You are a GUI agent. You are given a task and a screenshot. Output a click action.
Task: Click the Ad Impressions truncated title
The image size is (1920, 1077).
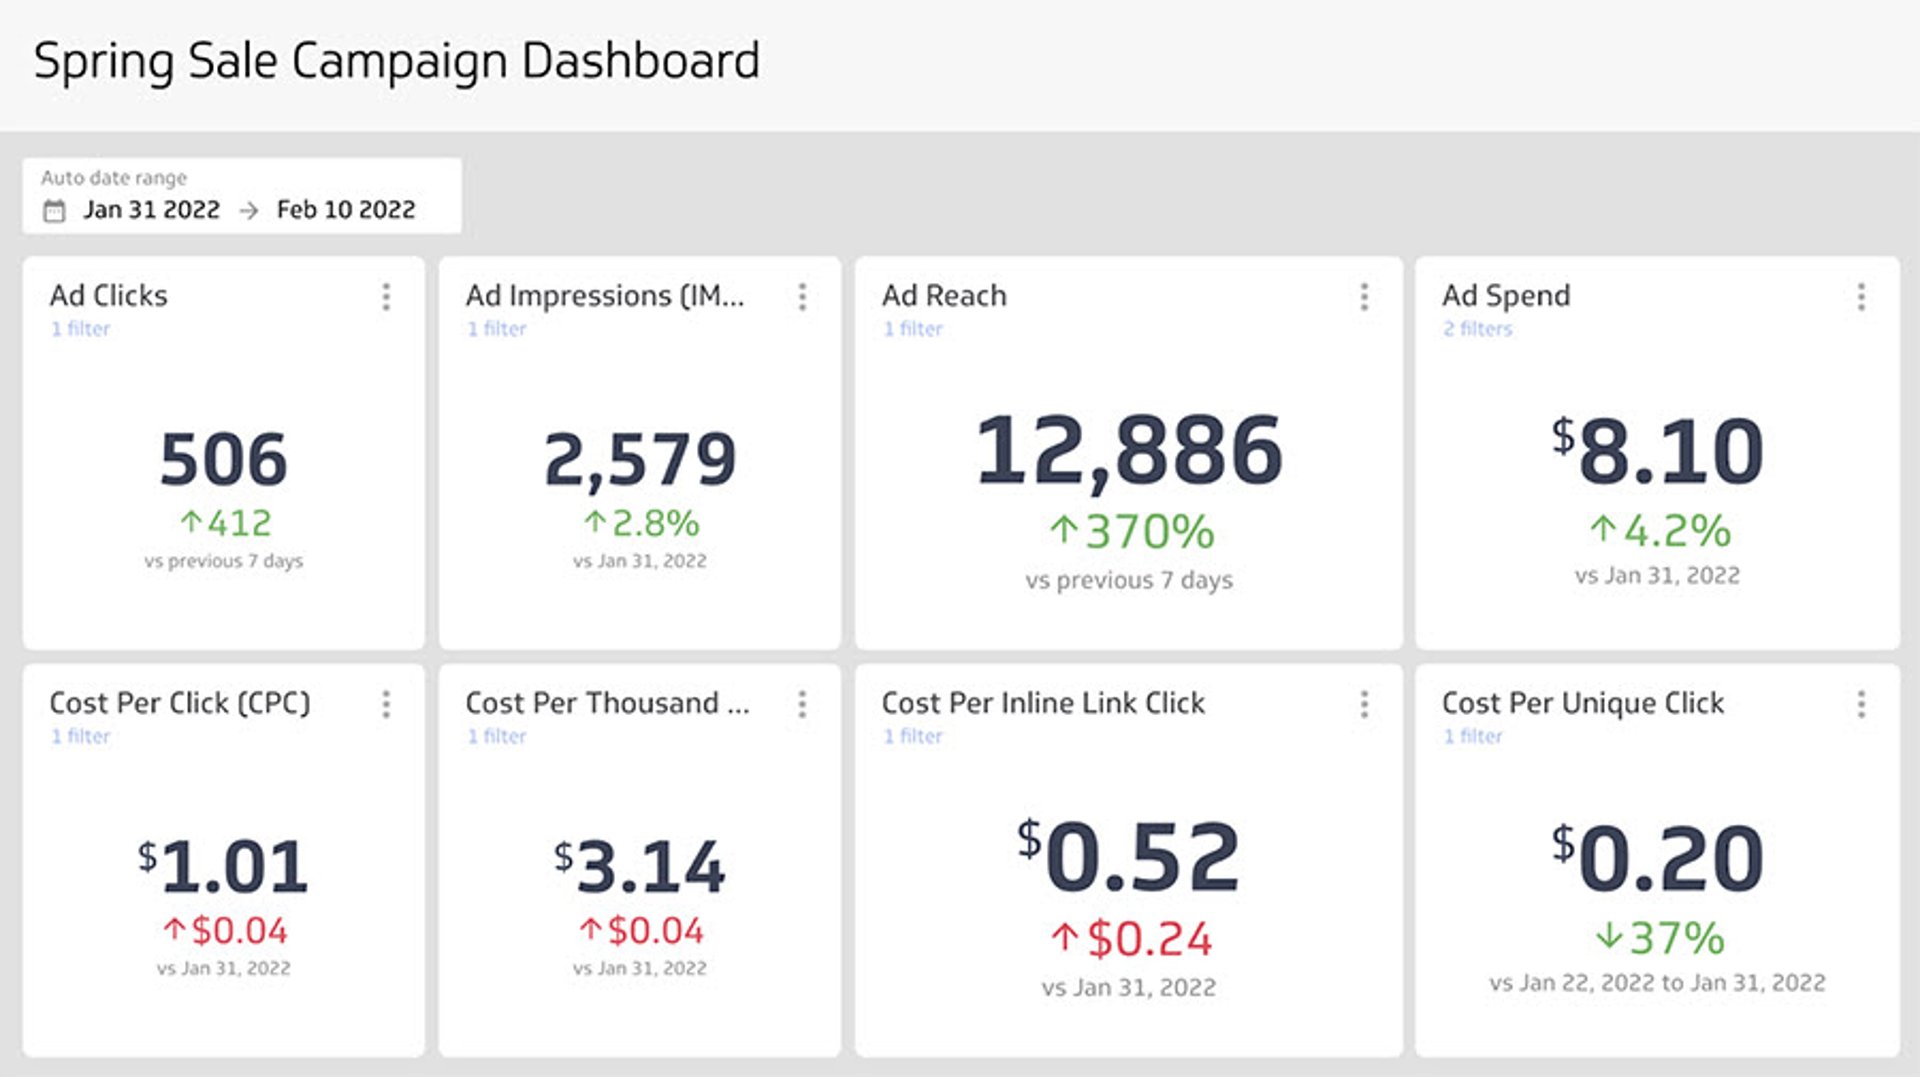pyautogui.click(x=608, y=296)
